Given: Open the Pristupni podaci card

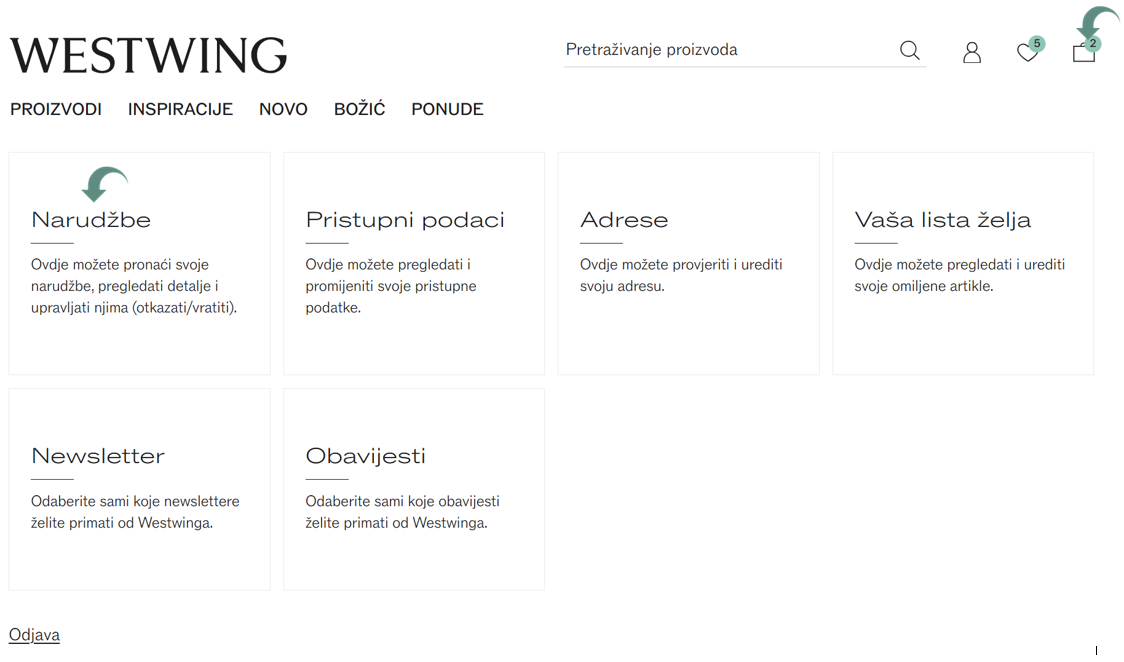Looking at the screenshot, I should (414, 263).
